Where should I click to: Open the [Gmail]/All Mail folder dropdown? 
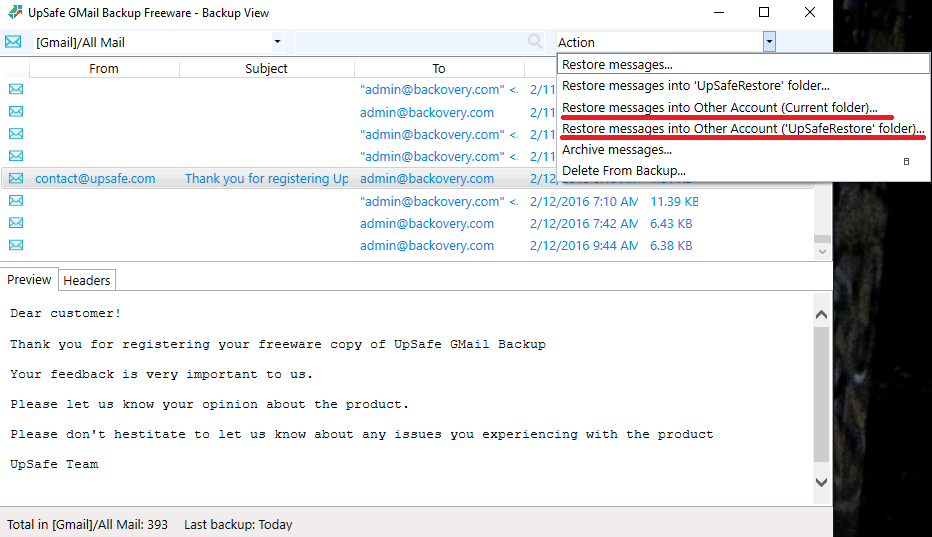point(277,42)
